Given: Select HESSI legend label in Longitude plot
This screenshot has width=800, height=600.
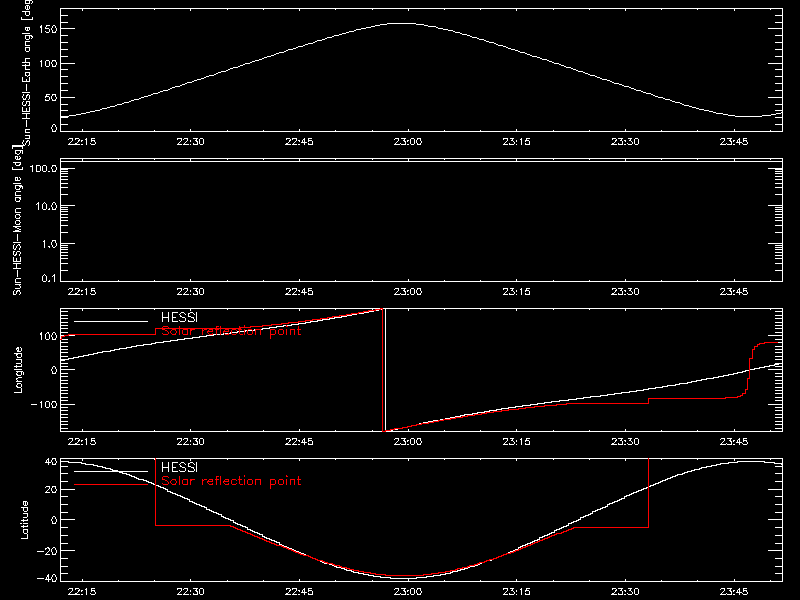Looking at the screenshot, I should click(x=179, y=317).
